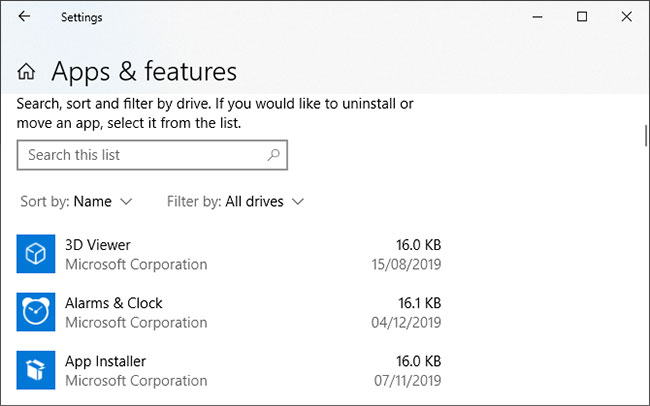The width and height of the screenshot is (650, 406).
Task: Click the 16.1 KB size of Alarms & Clock
Action: click(420, 303)
